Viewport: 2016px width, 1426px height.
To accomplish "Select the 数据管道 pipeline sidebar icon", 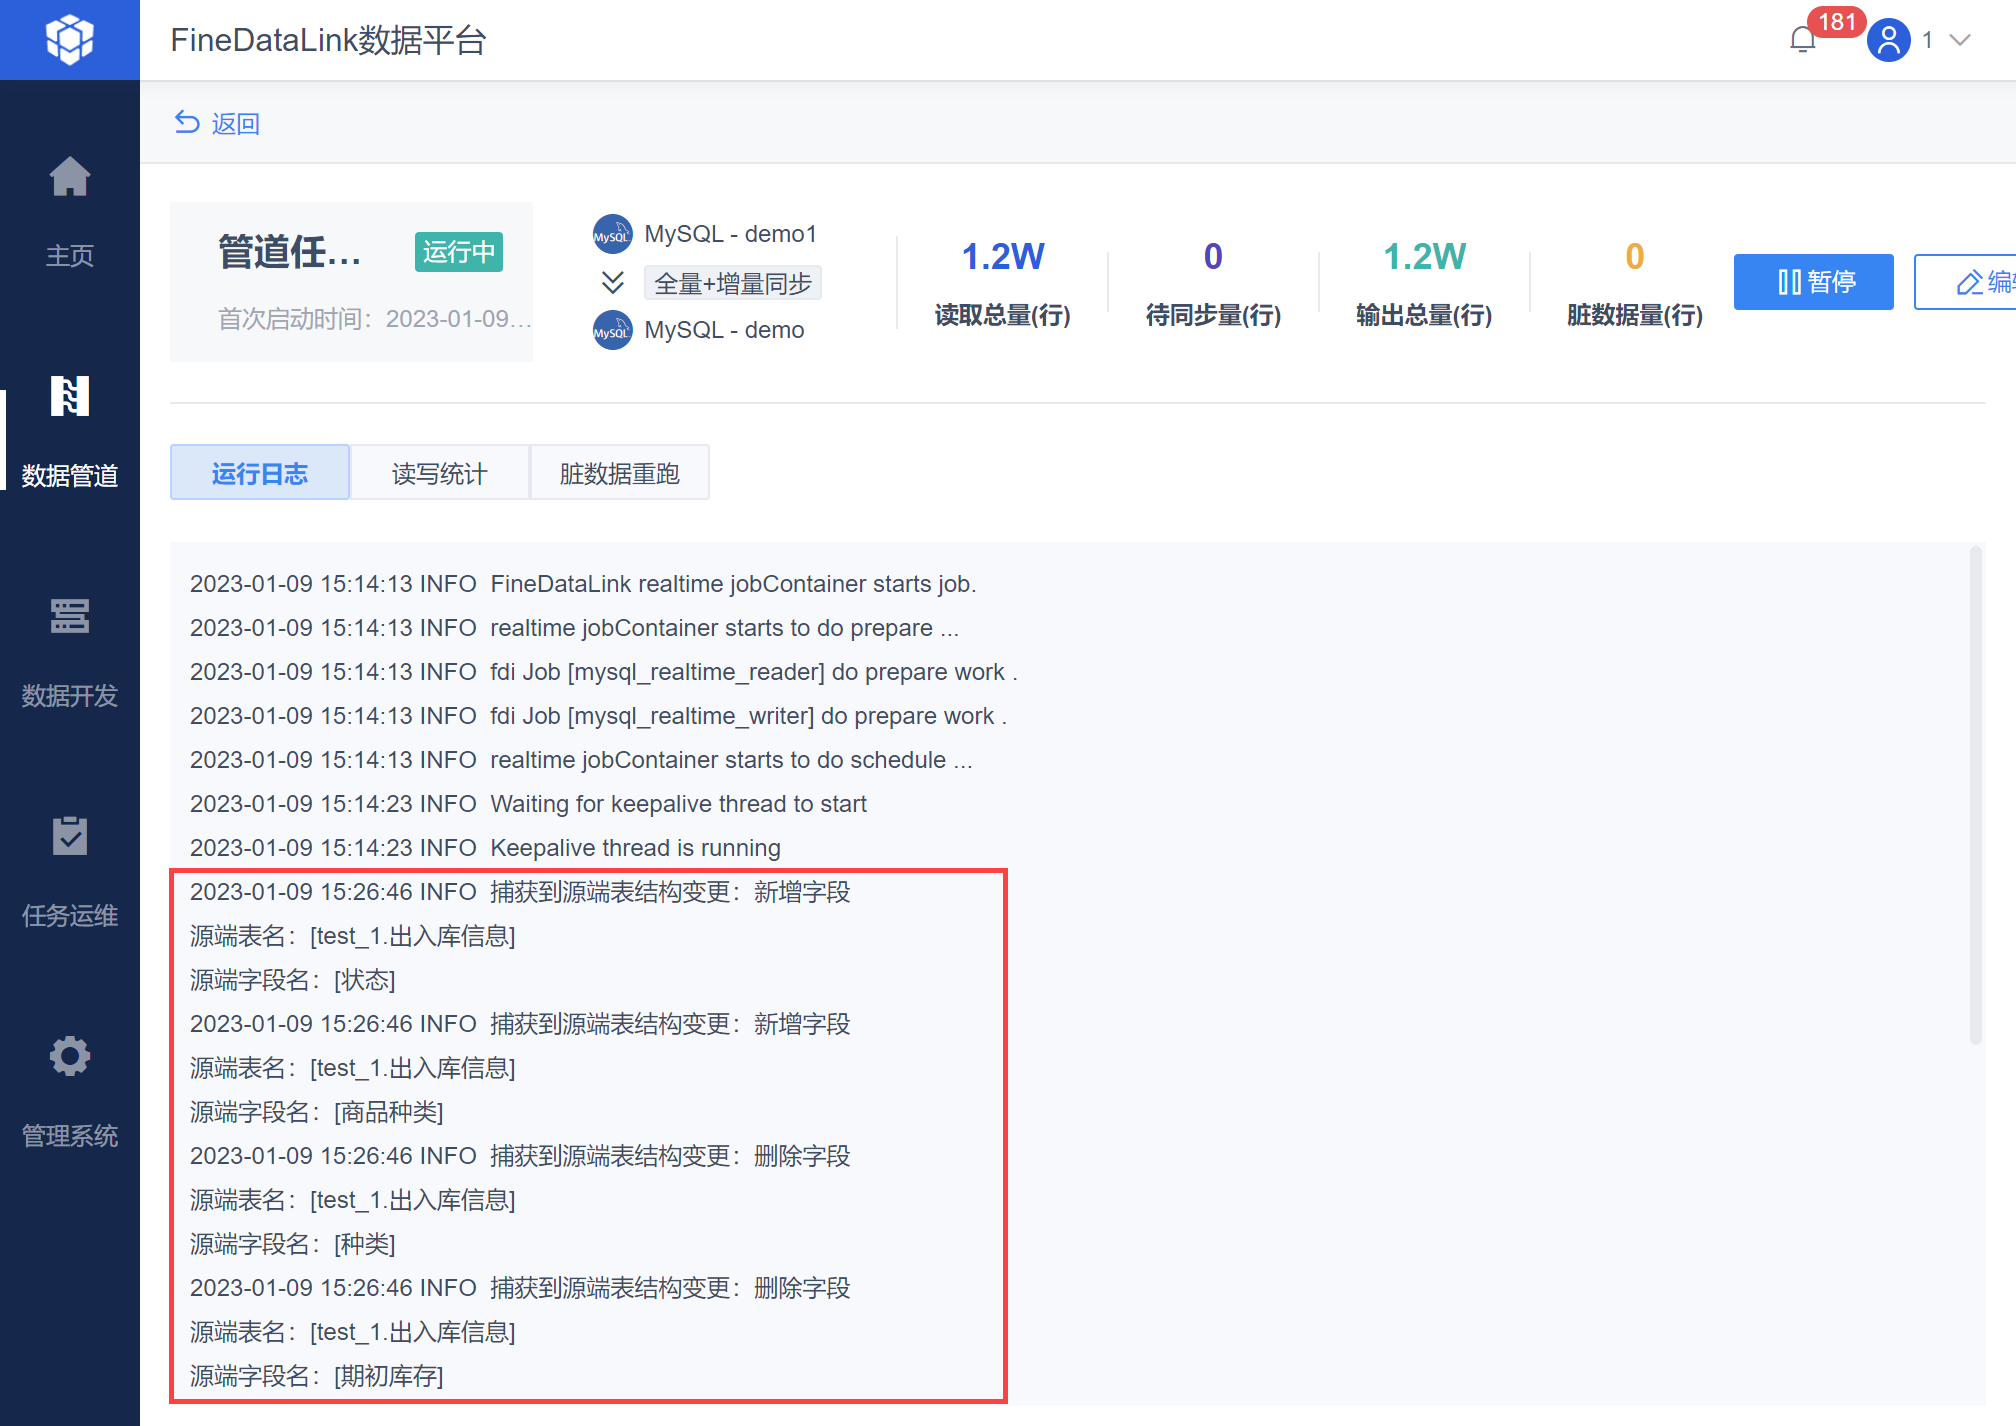I will [x=69, y=397].
